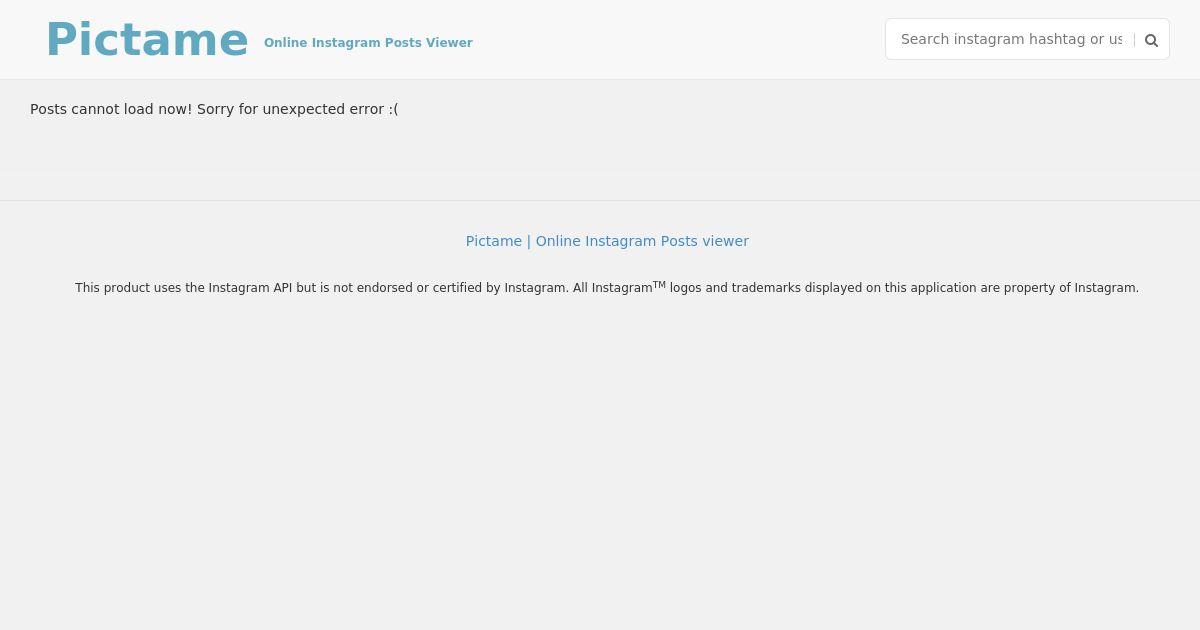Click inside the search box placeholder text
This screenshot has width=1200, height=630.
point(1011,39)
